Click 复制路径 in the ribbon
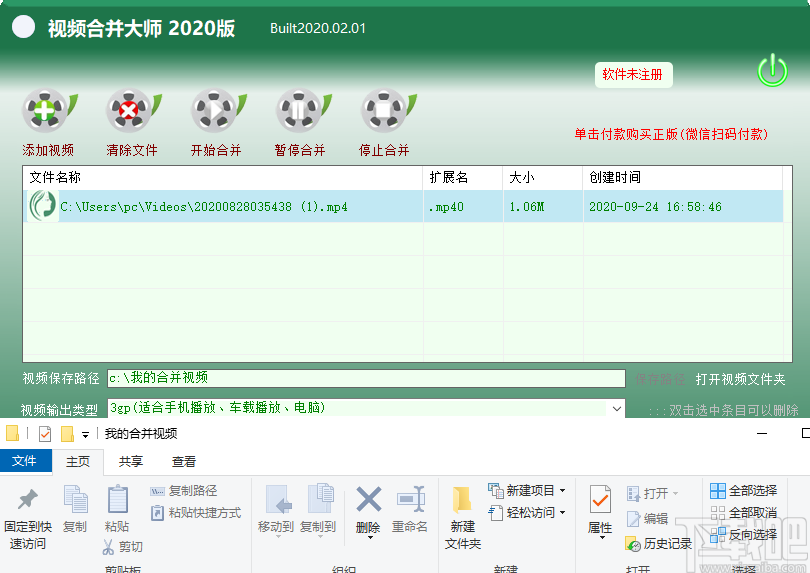 coord(184,491)
